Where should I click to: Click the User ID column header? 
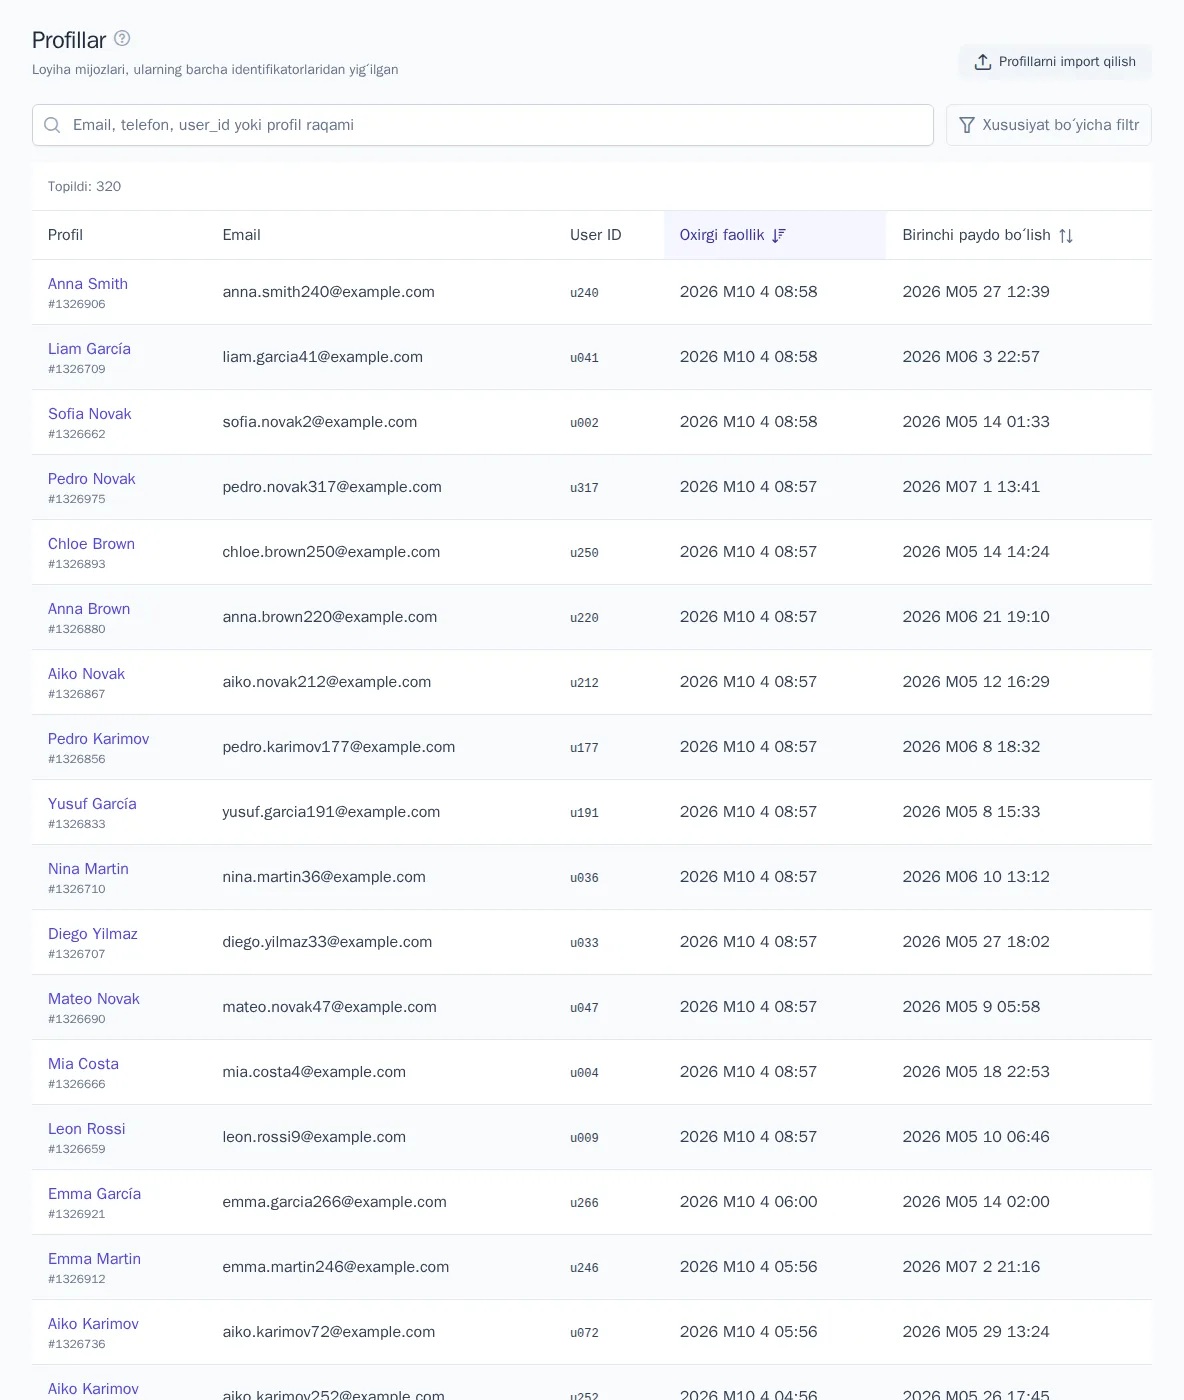point(595,235)
